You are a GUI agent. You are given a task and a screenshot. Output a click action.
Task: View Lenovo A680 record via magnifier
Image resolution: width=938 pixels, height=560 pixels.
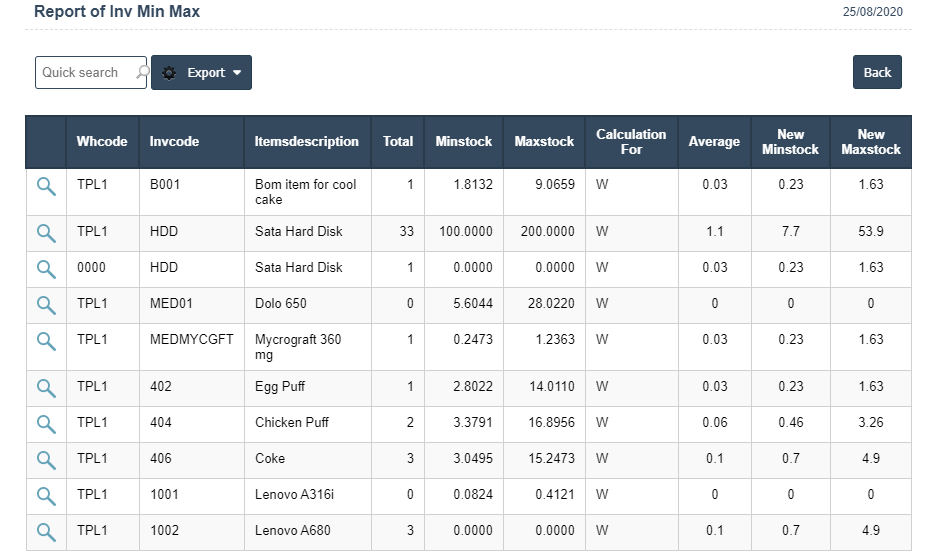click(46, 531)
